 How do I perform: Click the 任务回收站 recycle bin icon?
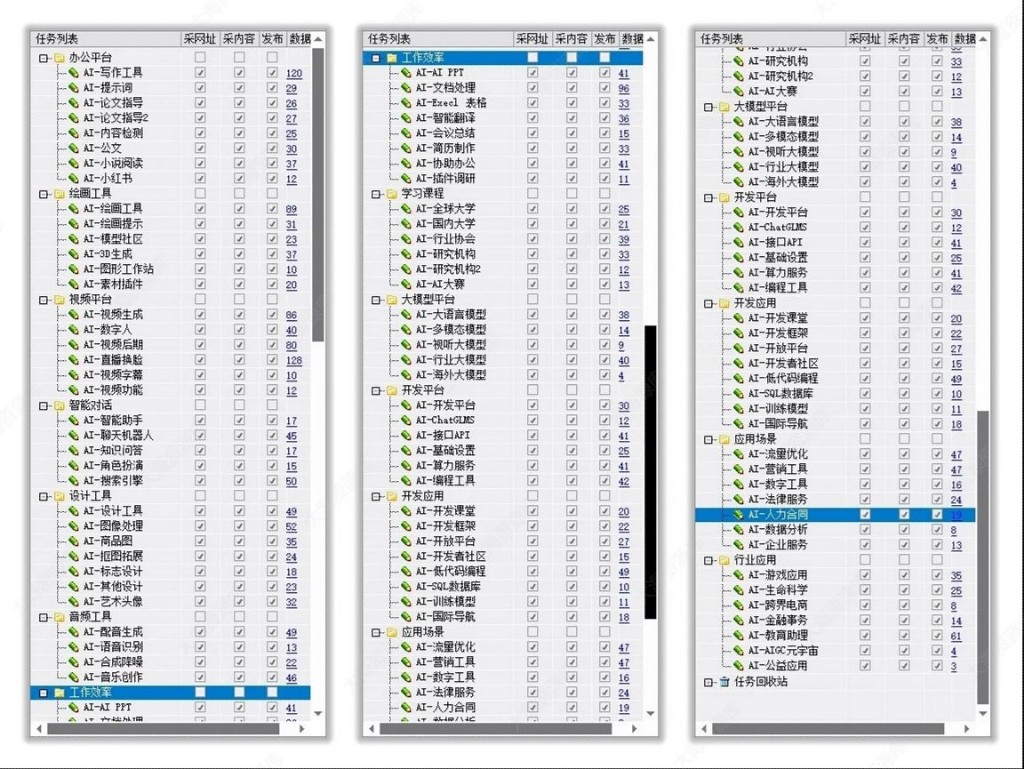(x=724, y=682)
